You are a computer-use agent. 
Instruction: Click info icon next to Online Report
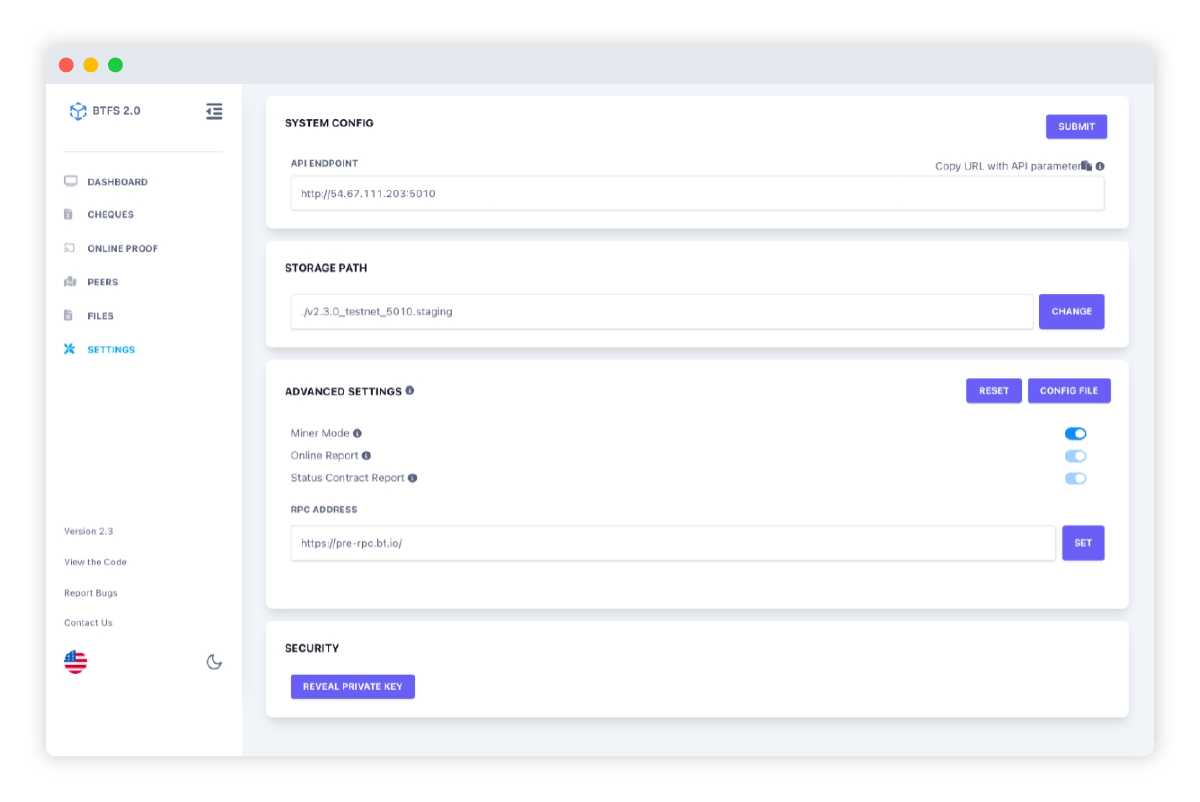pyautogui.click(x=366, y=456)
